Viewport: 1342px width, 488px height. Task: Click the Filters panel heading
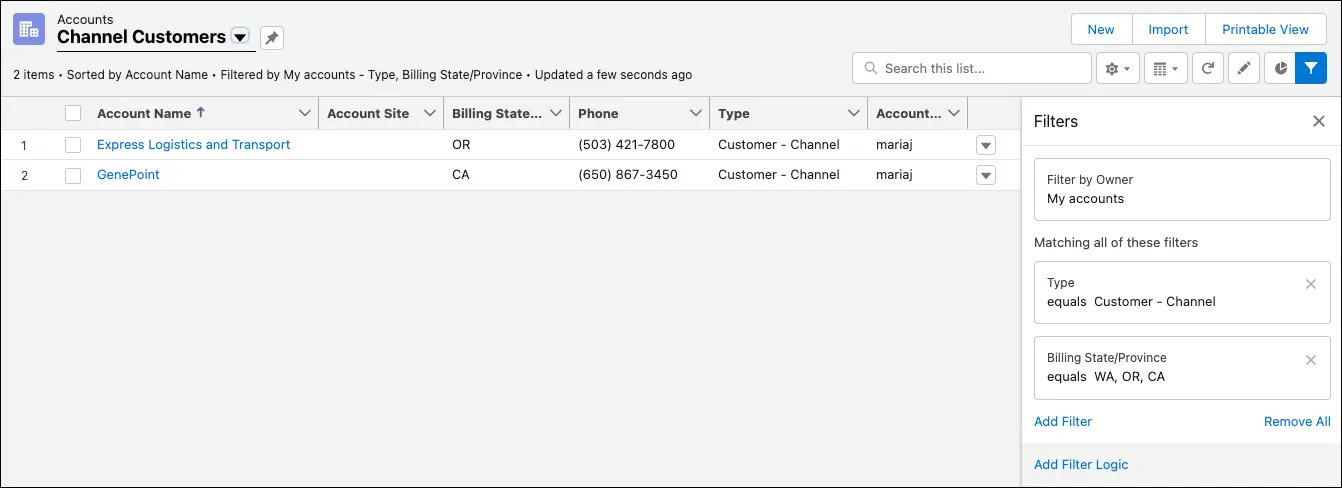[1056, 121]
